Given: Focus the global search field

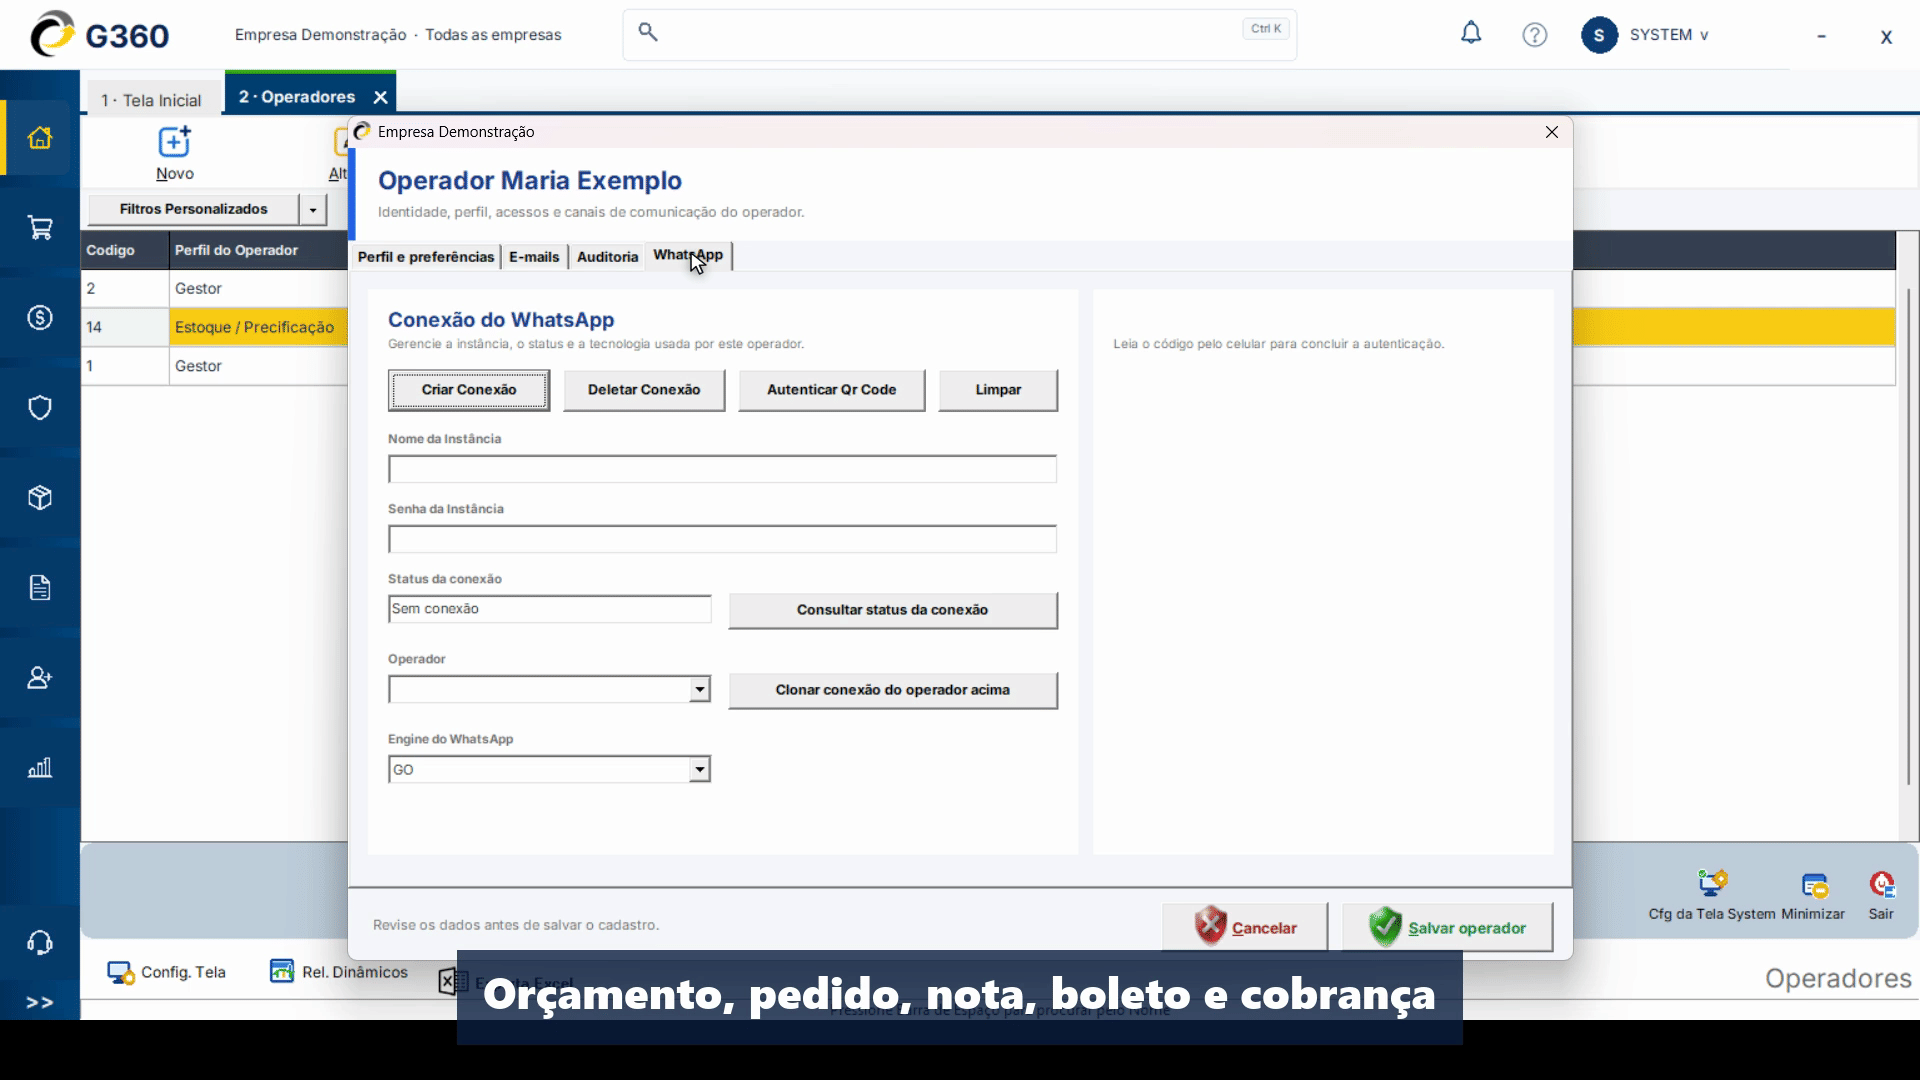Looking at the screenshot, I should point(959,35).
